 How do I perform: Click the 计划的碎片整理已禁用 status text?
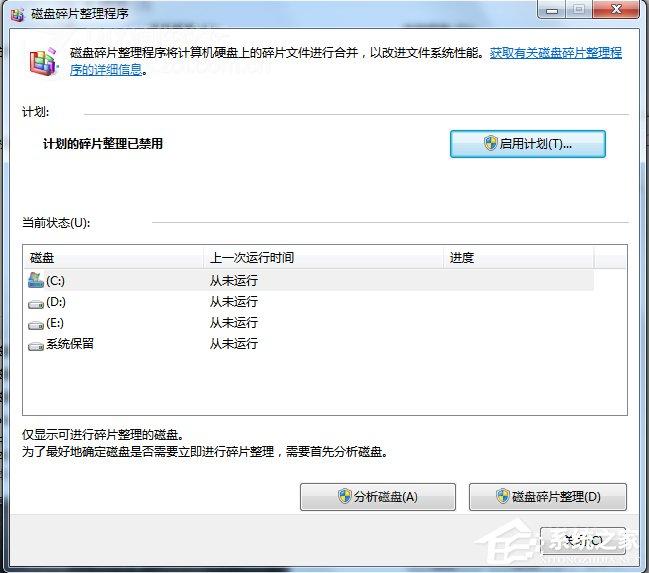pos(103,144)
